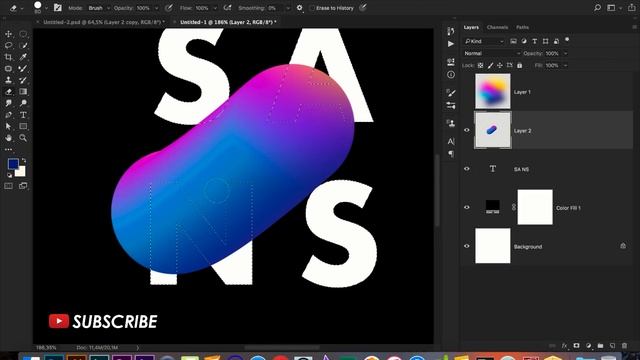Select the Type tool
Viewport: 640px width, 360px height.
pyautogui.click(x=23, y=115)
